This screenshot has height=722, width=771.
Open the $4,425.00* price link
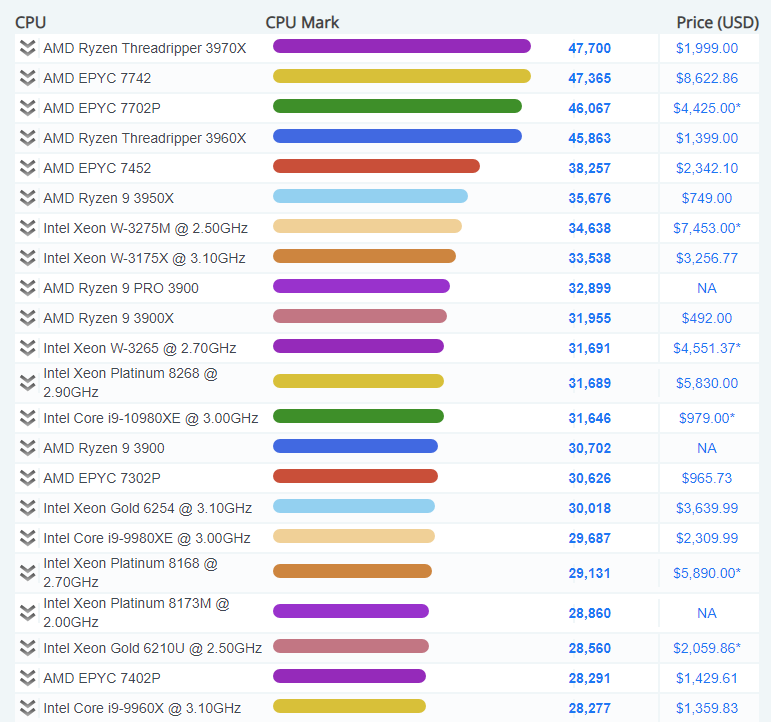click(x=707, y=108)
